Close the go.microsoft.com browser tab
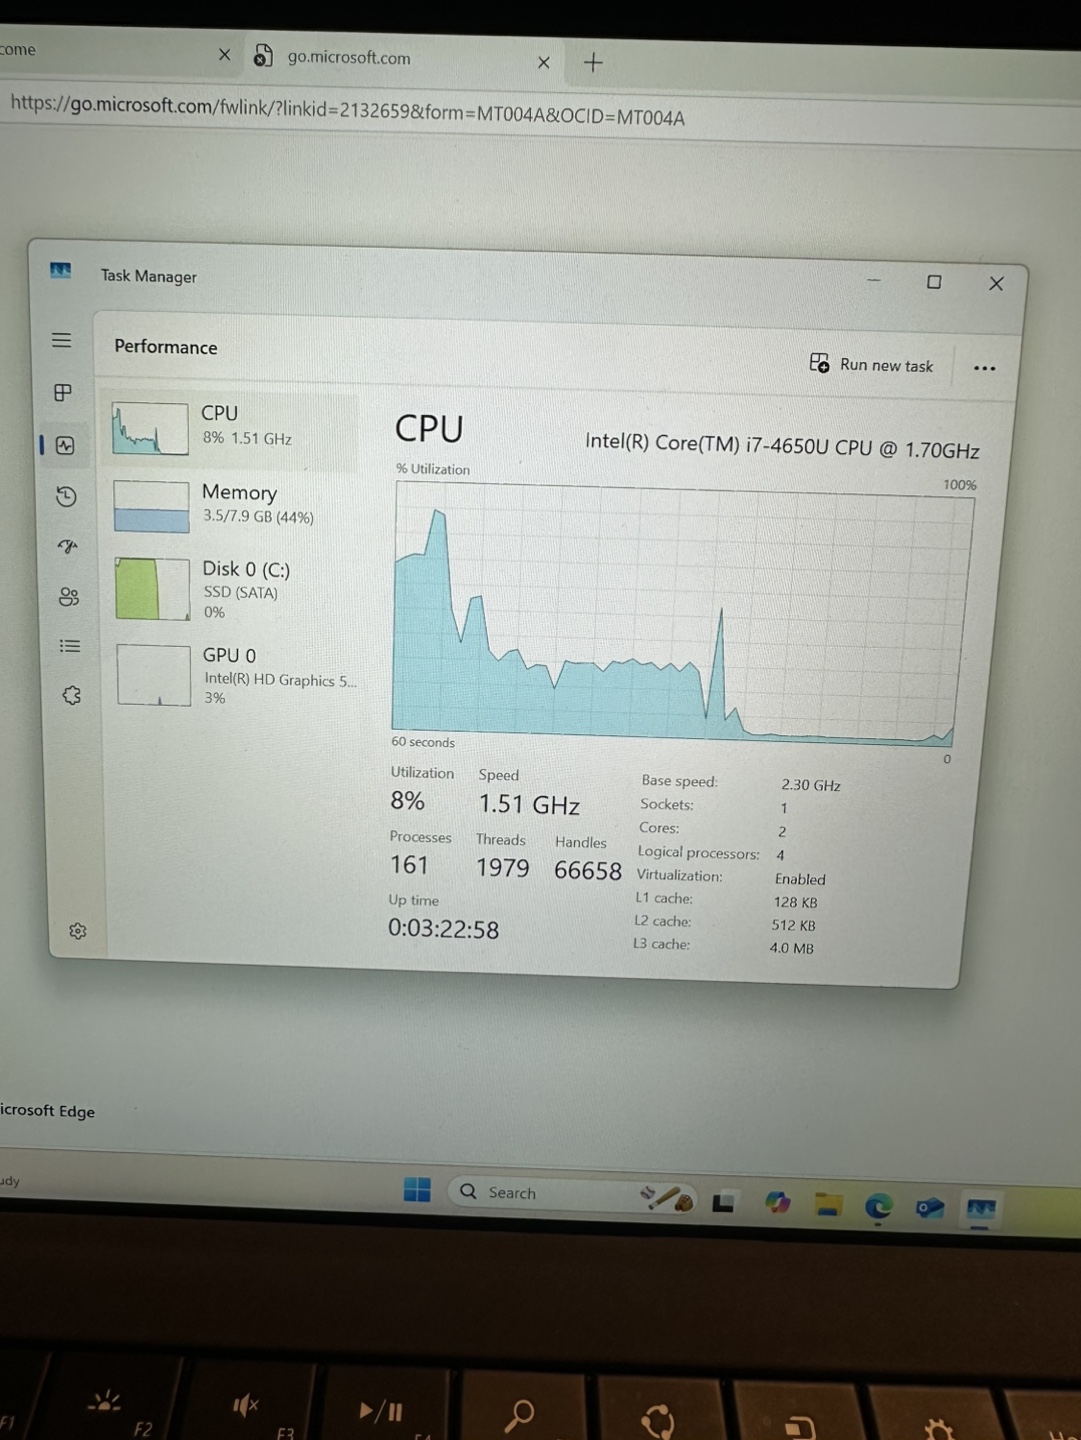Screen dimensions: 1081x1440 tap(543, 62)
